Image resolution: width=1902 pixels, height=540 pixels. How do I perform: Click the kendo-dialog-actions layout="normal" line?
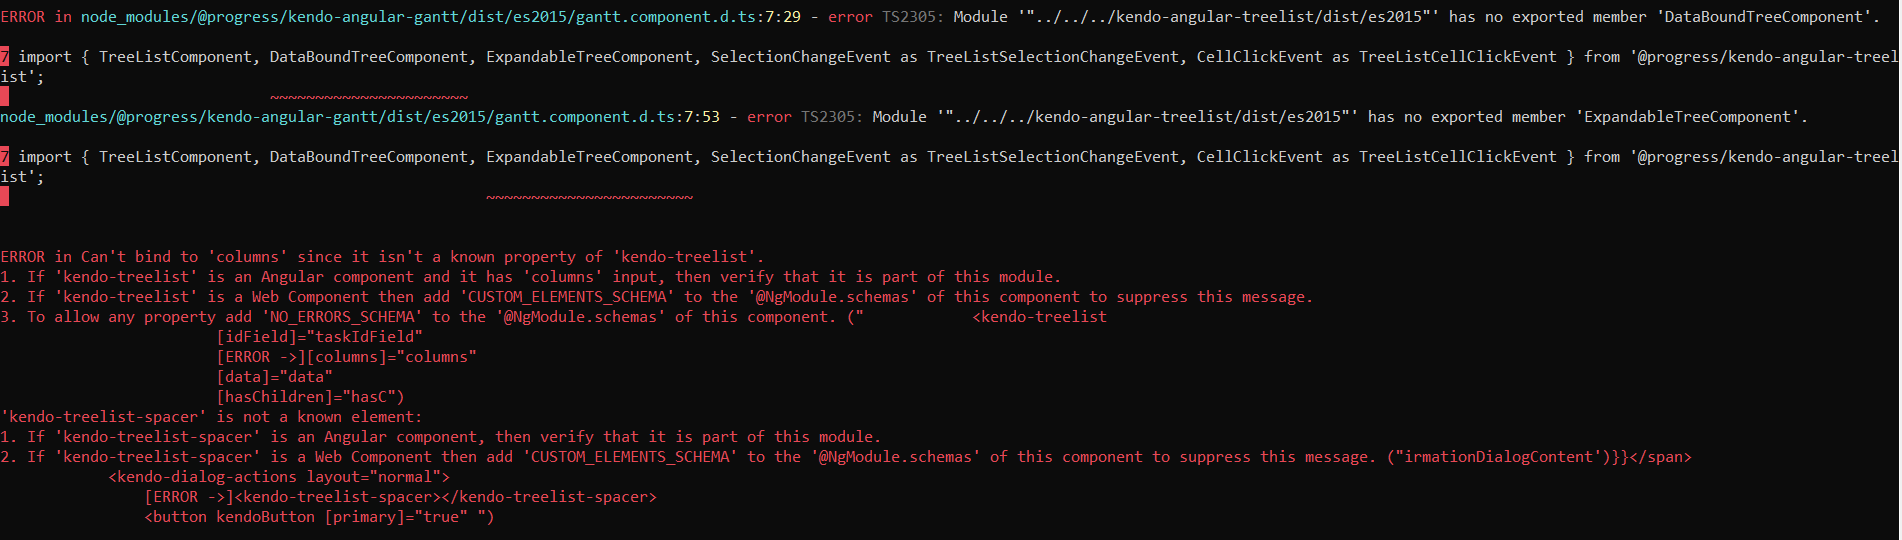(279, 477)
